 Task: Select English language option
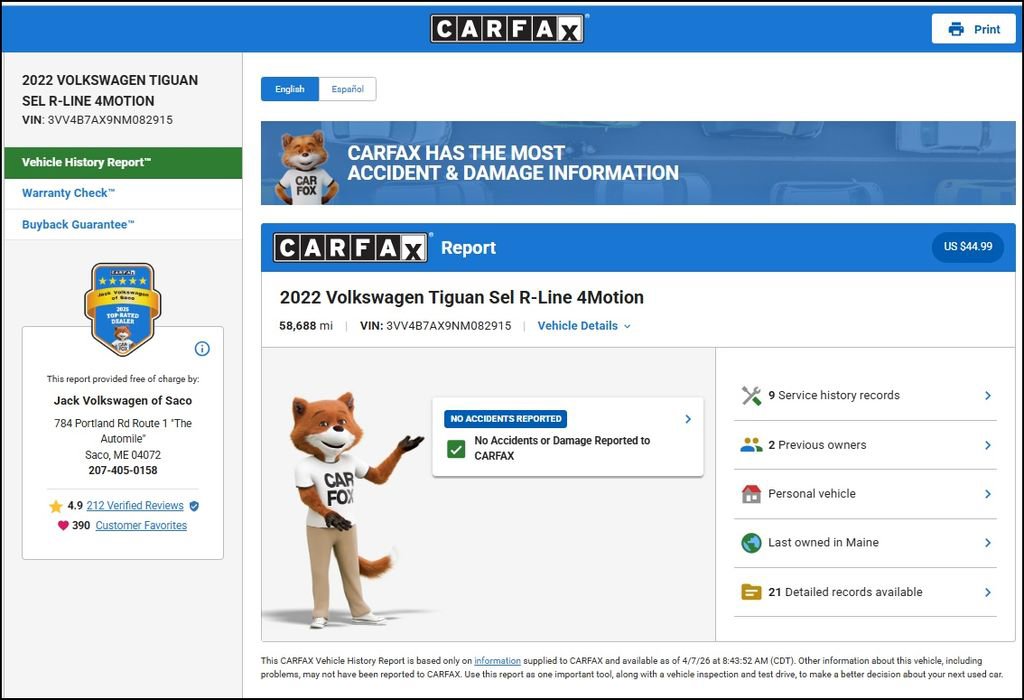[290, 89]
